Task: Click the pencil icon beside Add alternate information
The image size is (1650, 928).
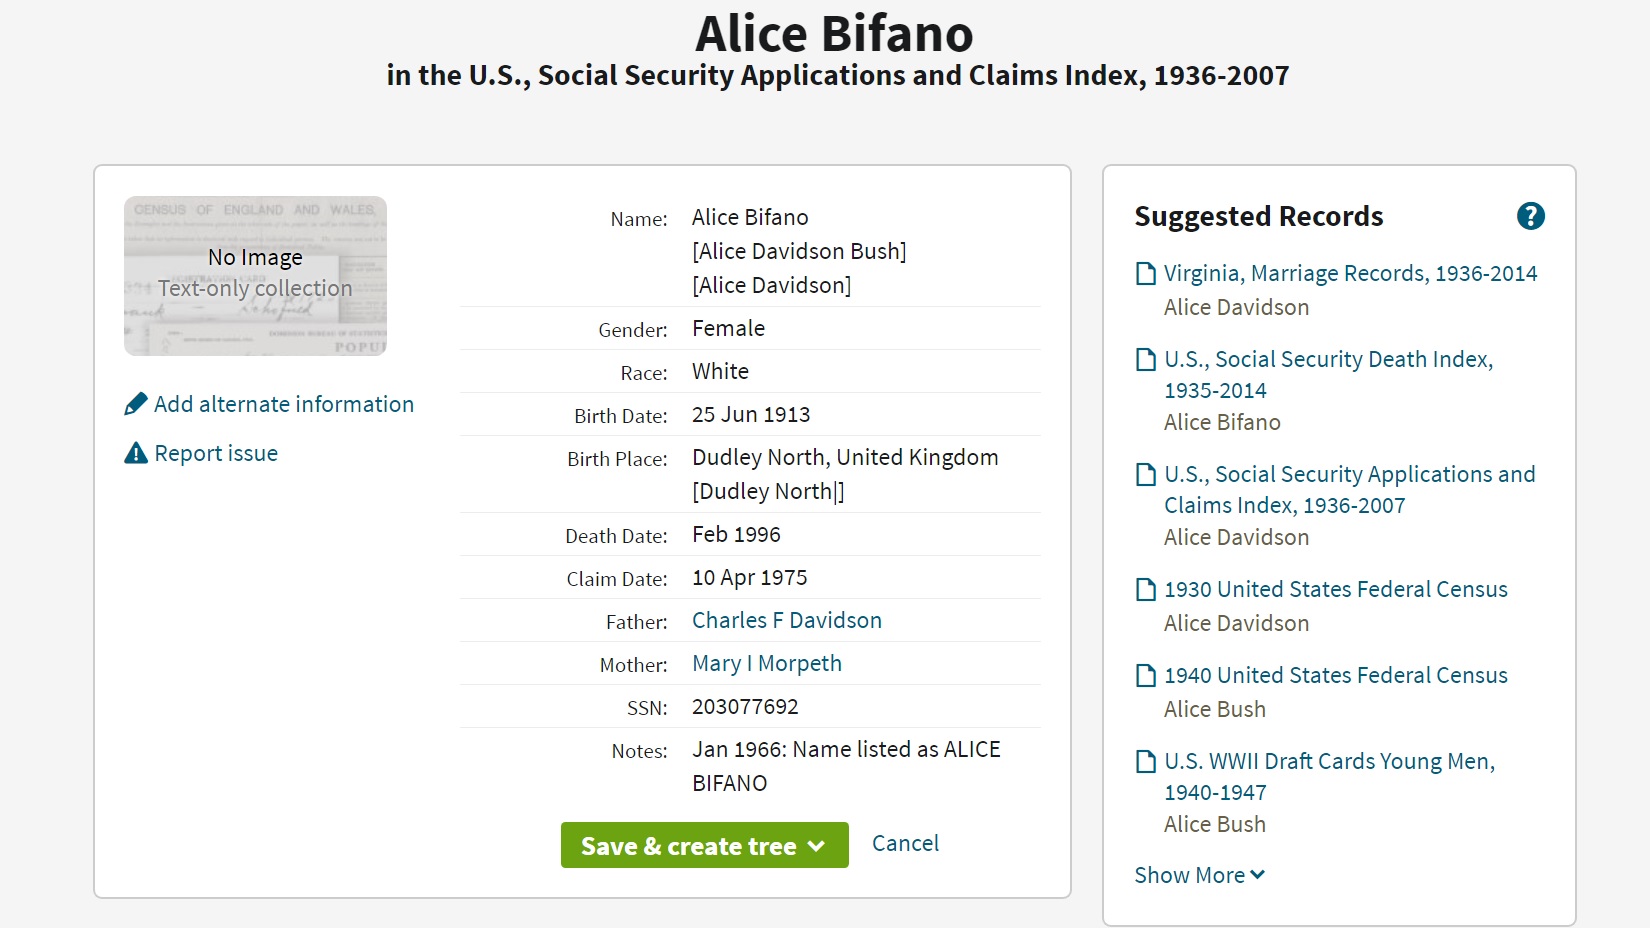Action: (136, 404)
